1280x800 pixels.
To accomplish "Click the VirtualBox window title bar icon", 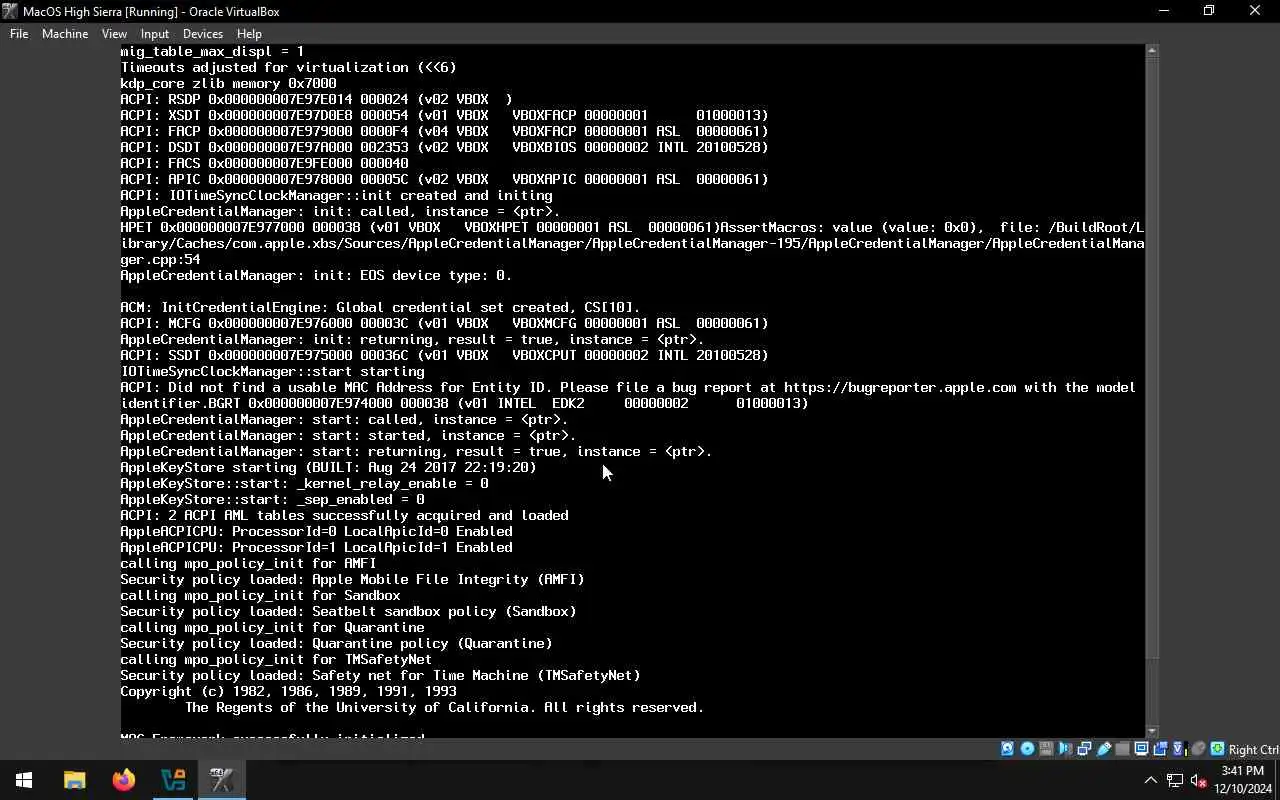I will tap(10, 11).
